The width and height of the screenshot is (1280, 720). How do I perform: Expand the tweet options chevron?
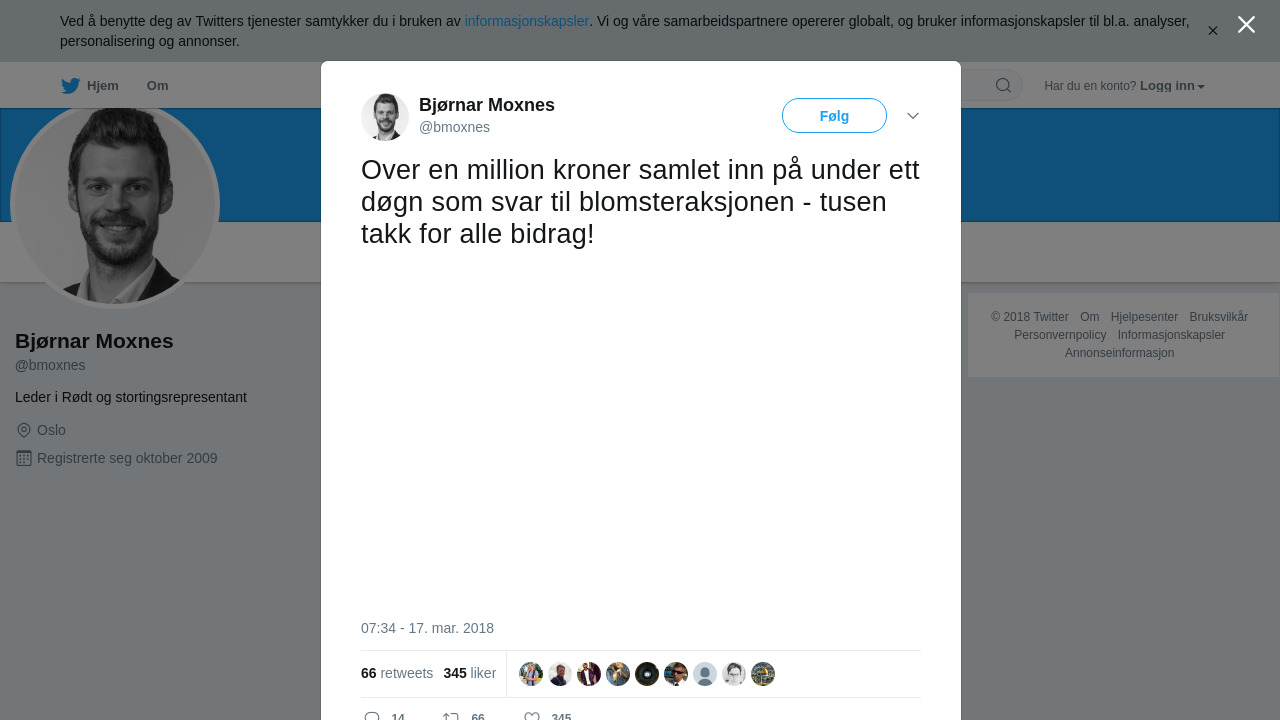click(913, 116)
